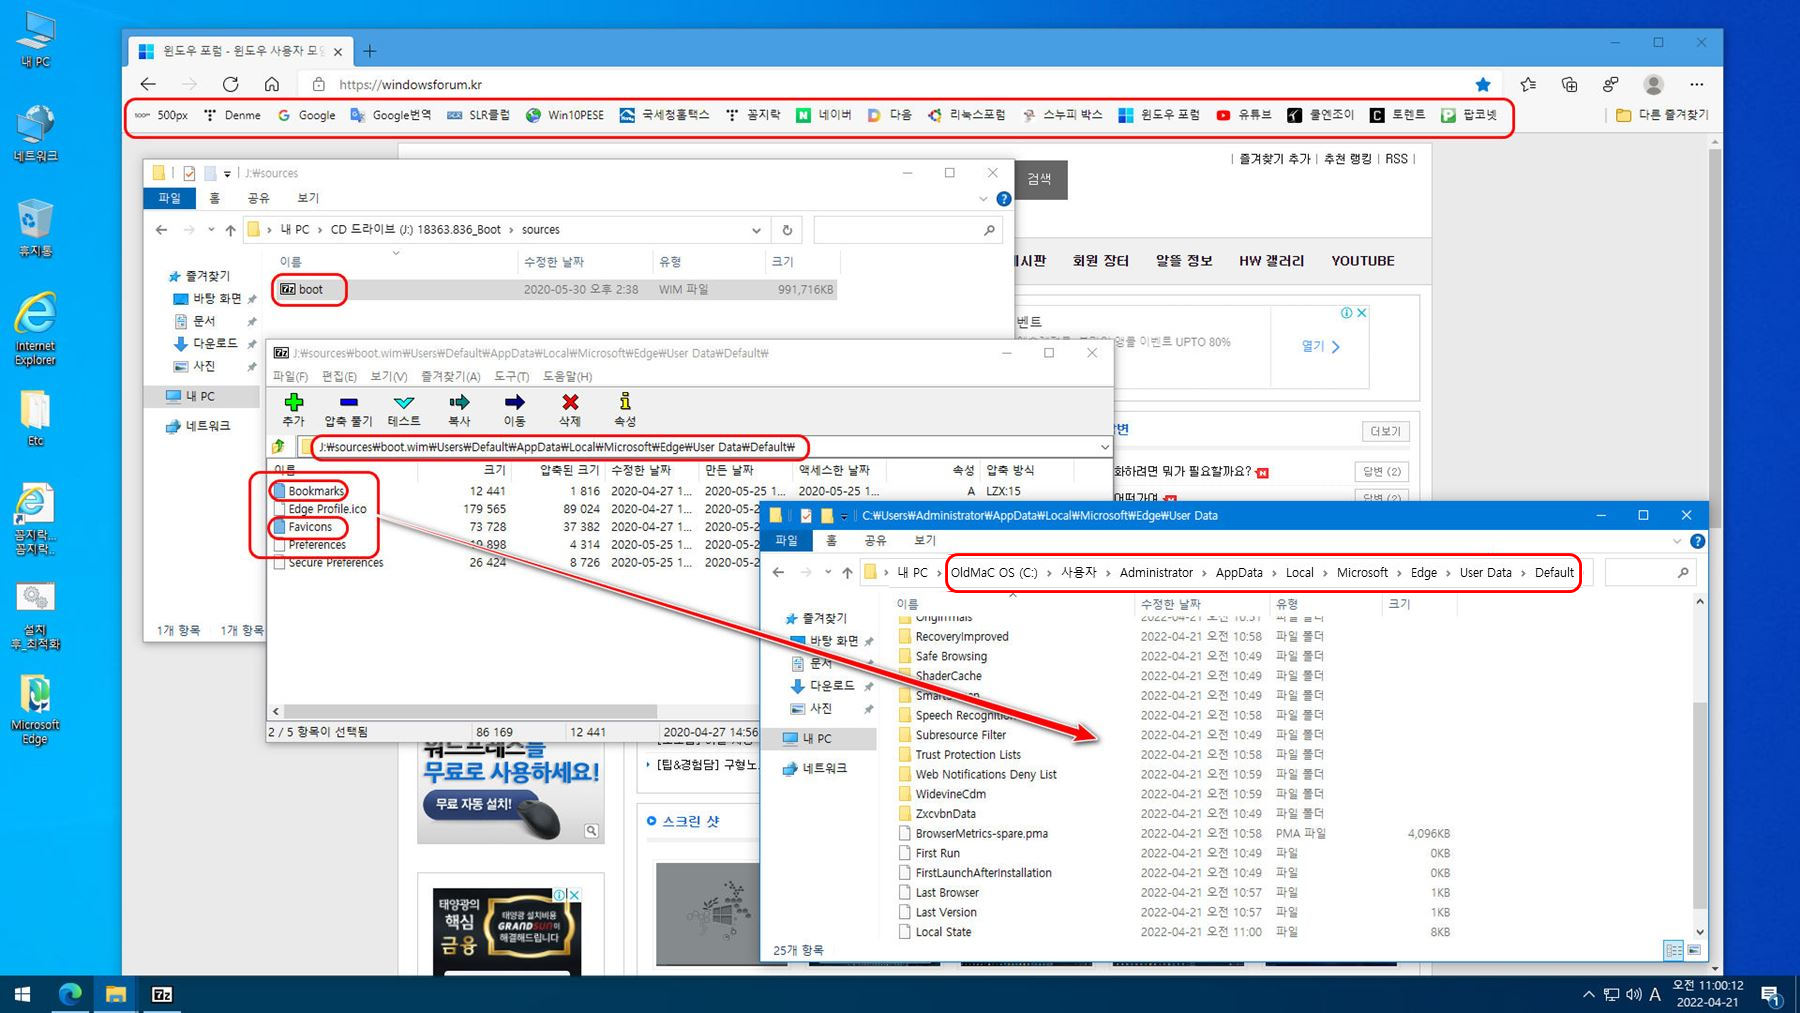Toggle the checkmark quick access icon in User Data title bar
This screenshot has height=1013, width=1800.
tap(805, 516)
